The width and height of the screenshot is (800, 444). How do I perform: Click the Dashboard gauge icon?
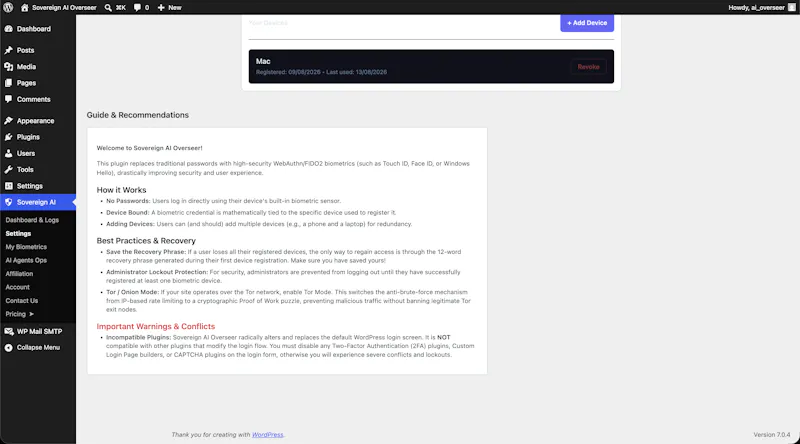click(9, 29)
